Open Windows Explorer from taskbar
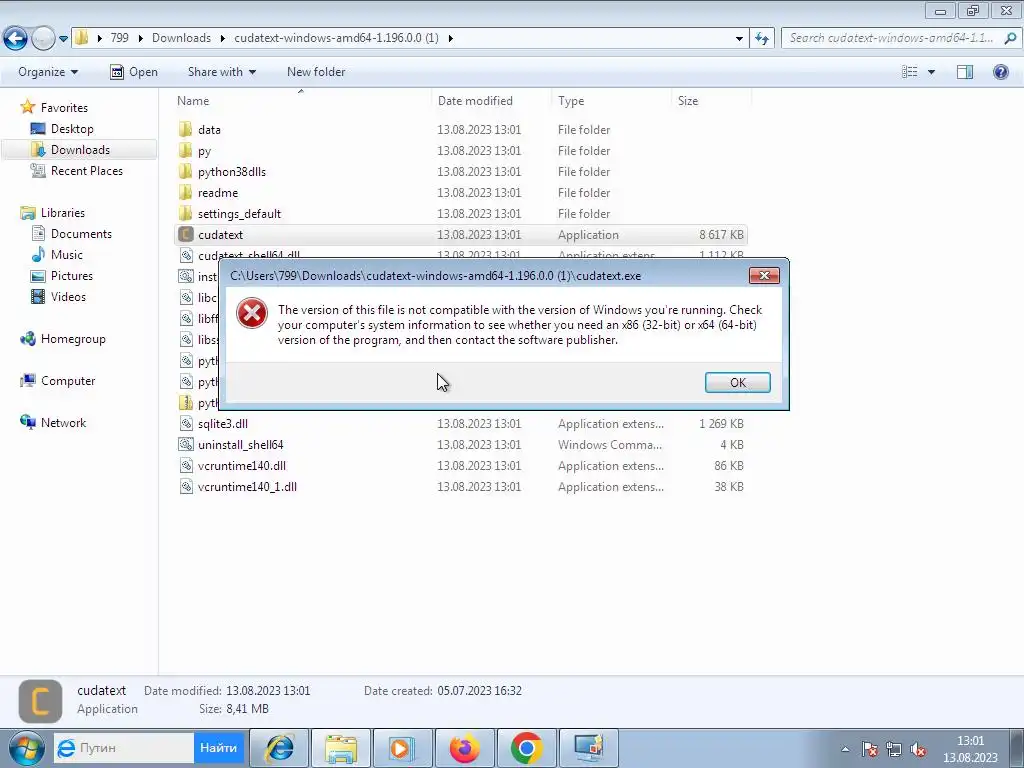 [341, 748]
